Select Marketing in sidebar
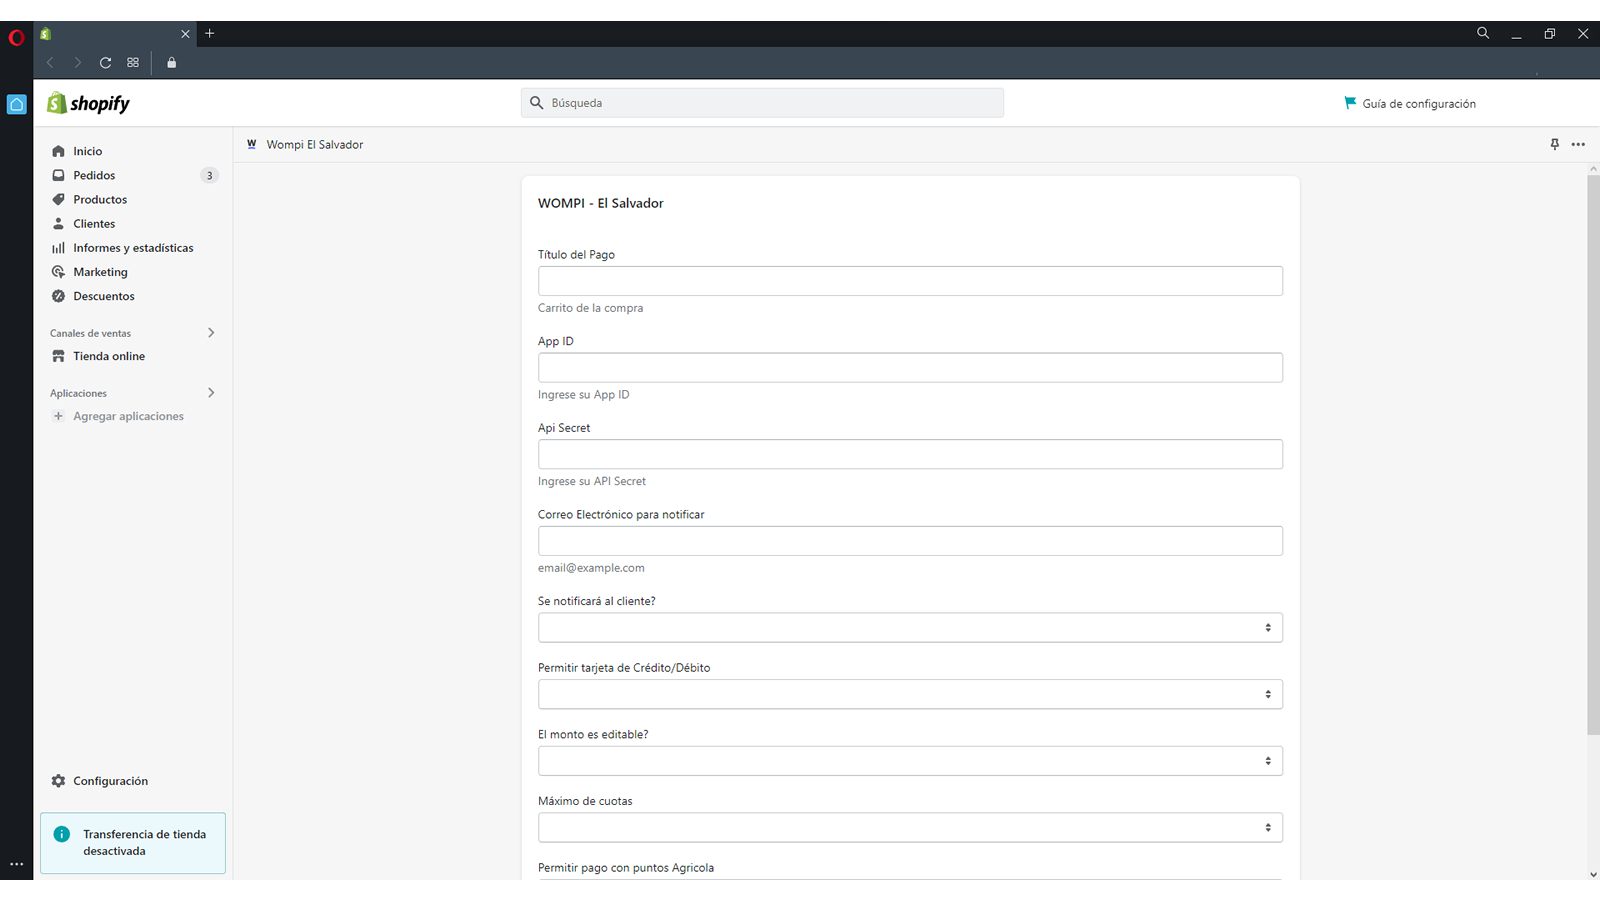1600x900 pixels. [100, 272]
